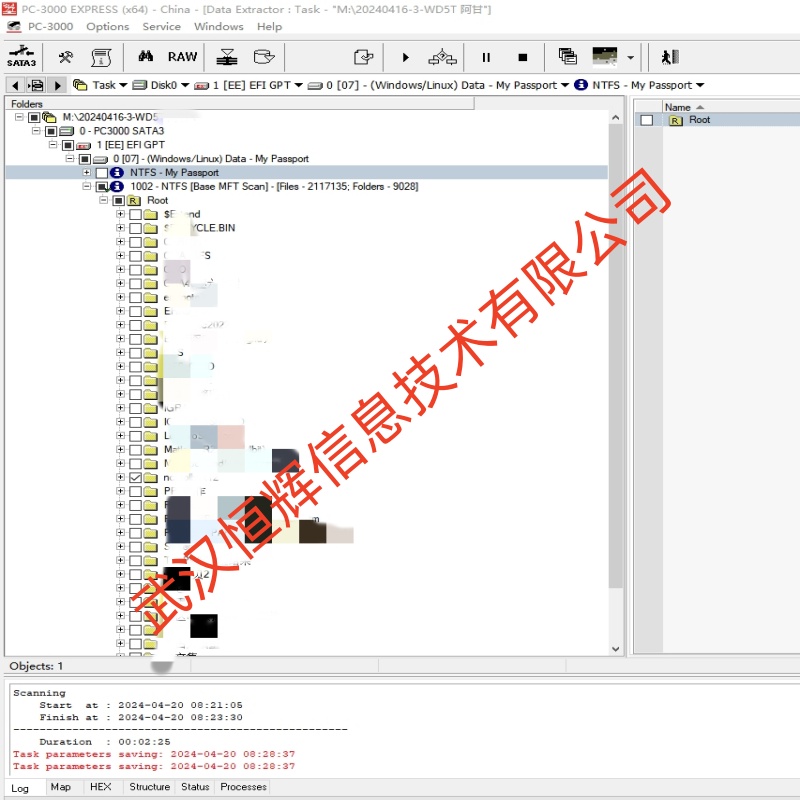Viewport: 800px width, 800px height.
Task: Open the flowchart diagram icon
Action: tap(442, 57)
